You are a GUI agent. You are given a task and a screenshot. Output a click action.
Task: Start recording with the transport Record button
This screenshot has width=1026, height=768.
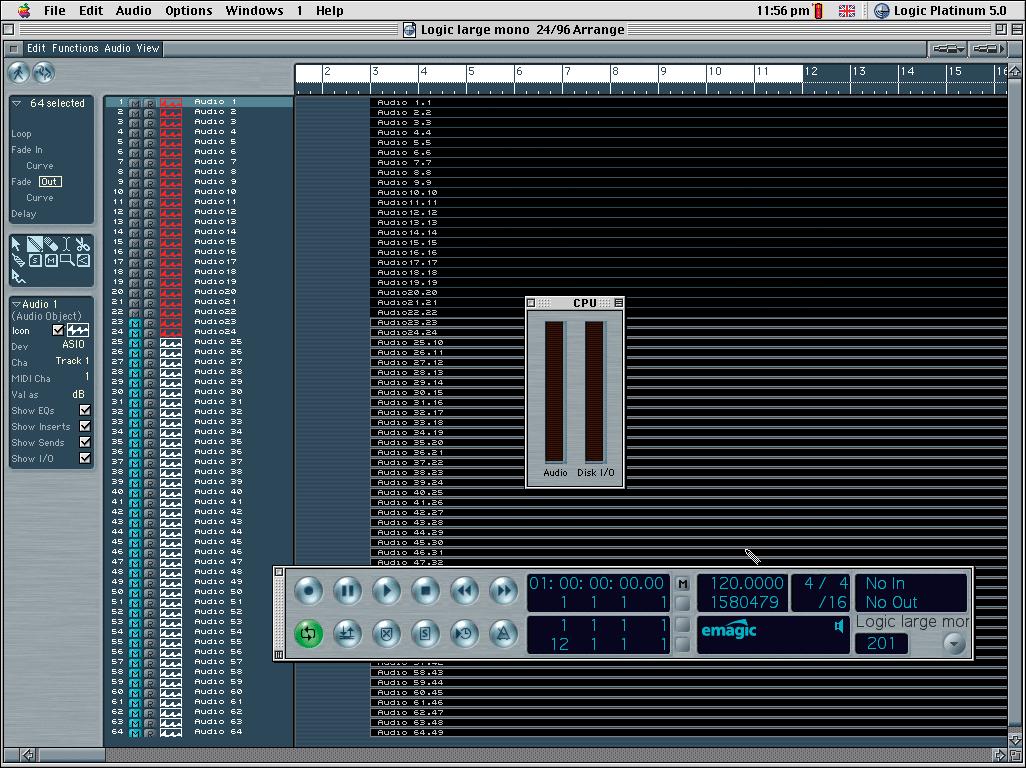pos(308,591)
